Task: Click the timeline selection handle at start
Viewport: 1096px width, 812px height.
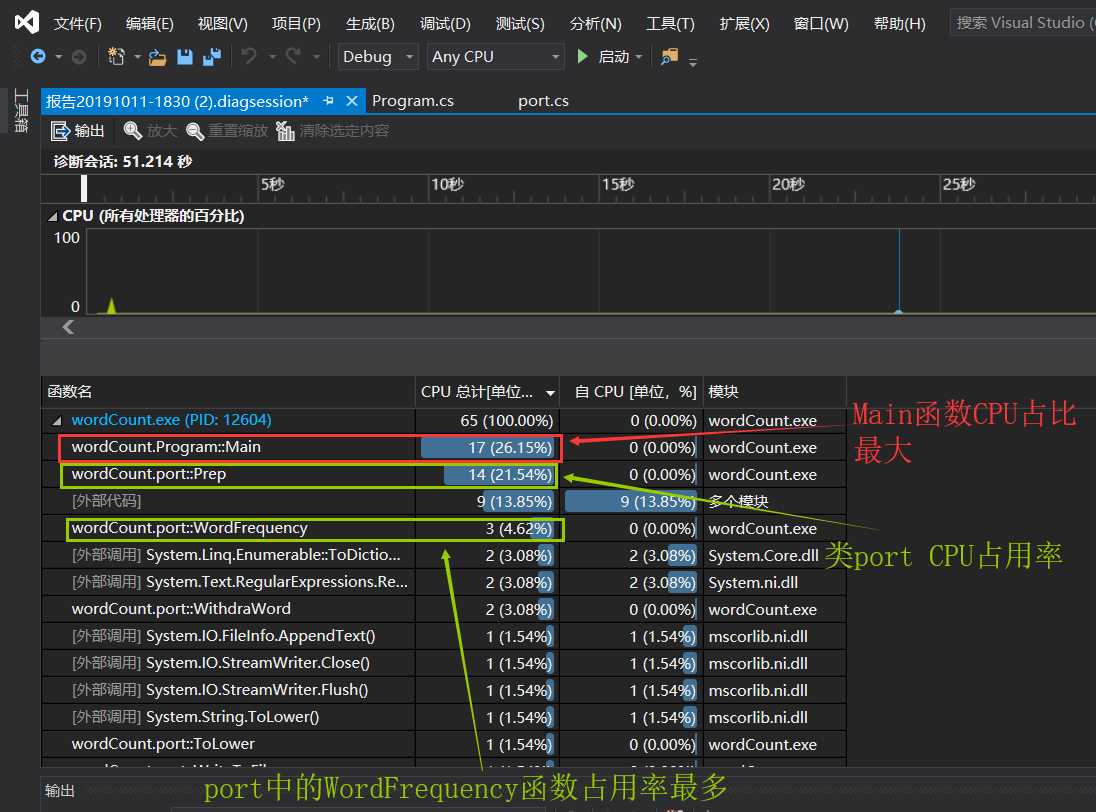Action: 84,189
